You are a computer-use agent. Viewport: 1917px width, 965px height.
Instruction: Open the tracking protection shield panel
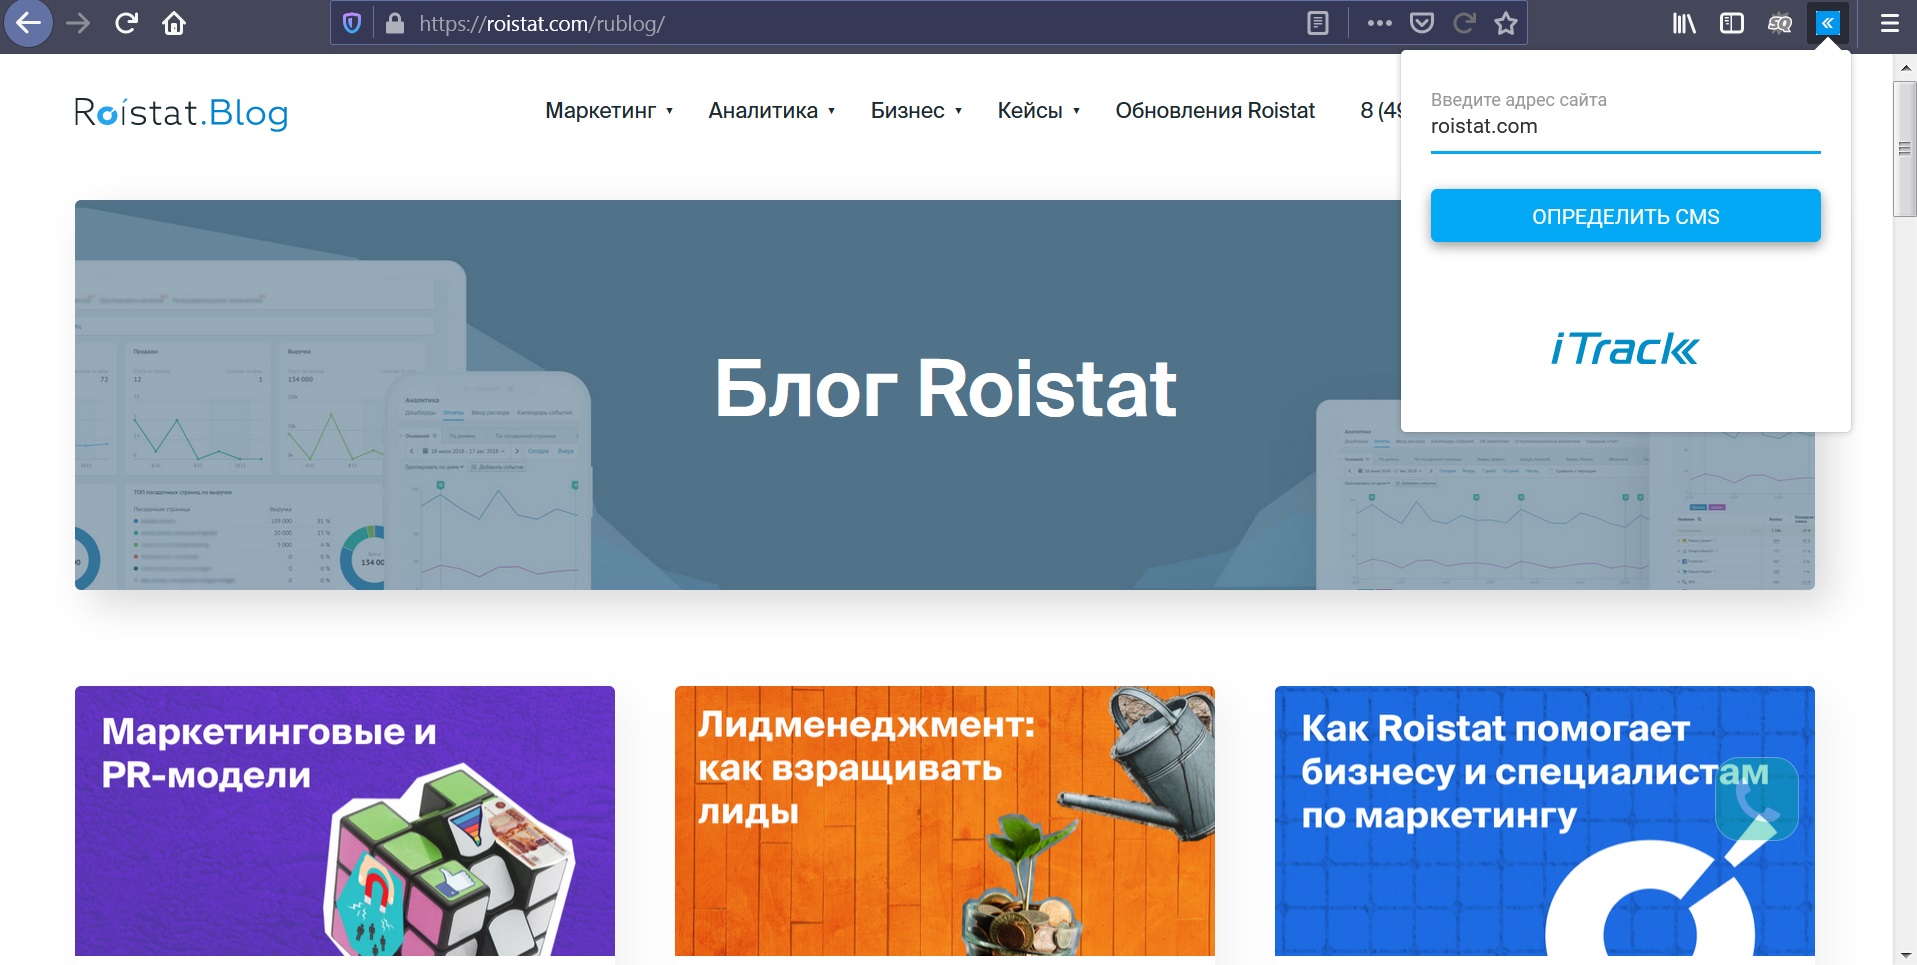click(x=352, y=22)
